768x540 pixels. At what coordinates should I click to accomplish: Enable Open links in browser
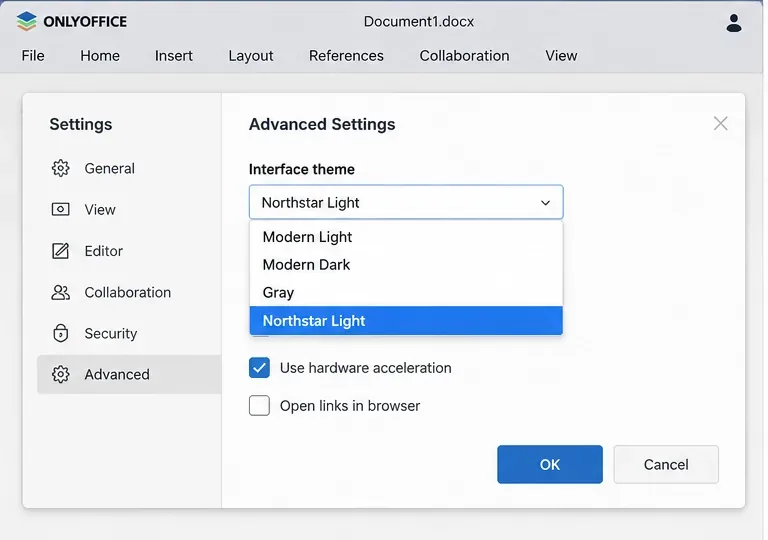259,406
